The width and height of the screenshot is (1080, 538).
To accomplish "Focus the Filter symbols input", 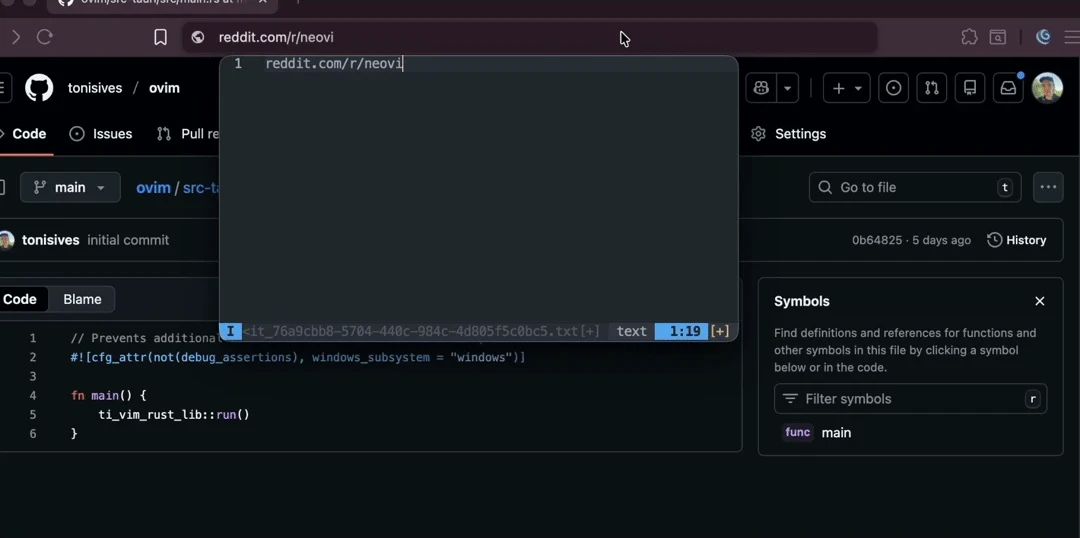I will pos(911,399).
